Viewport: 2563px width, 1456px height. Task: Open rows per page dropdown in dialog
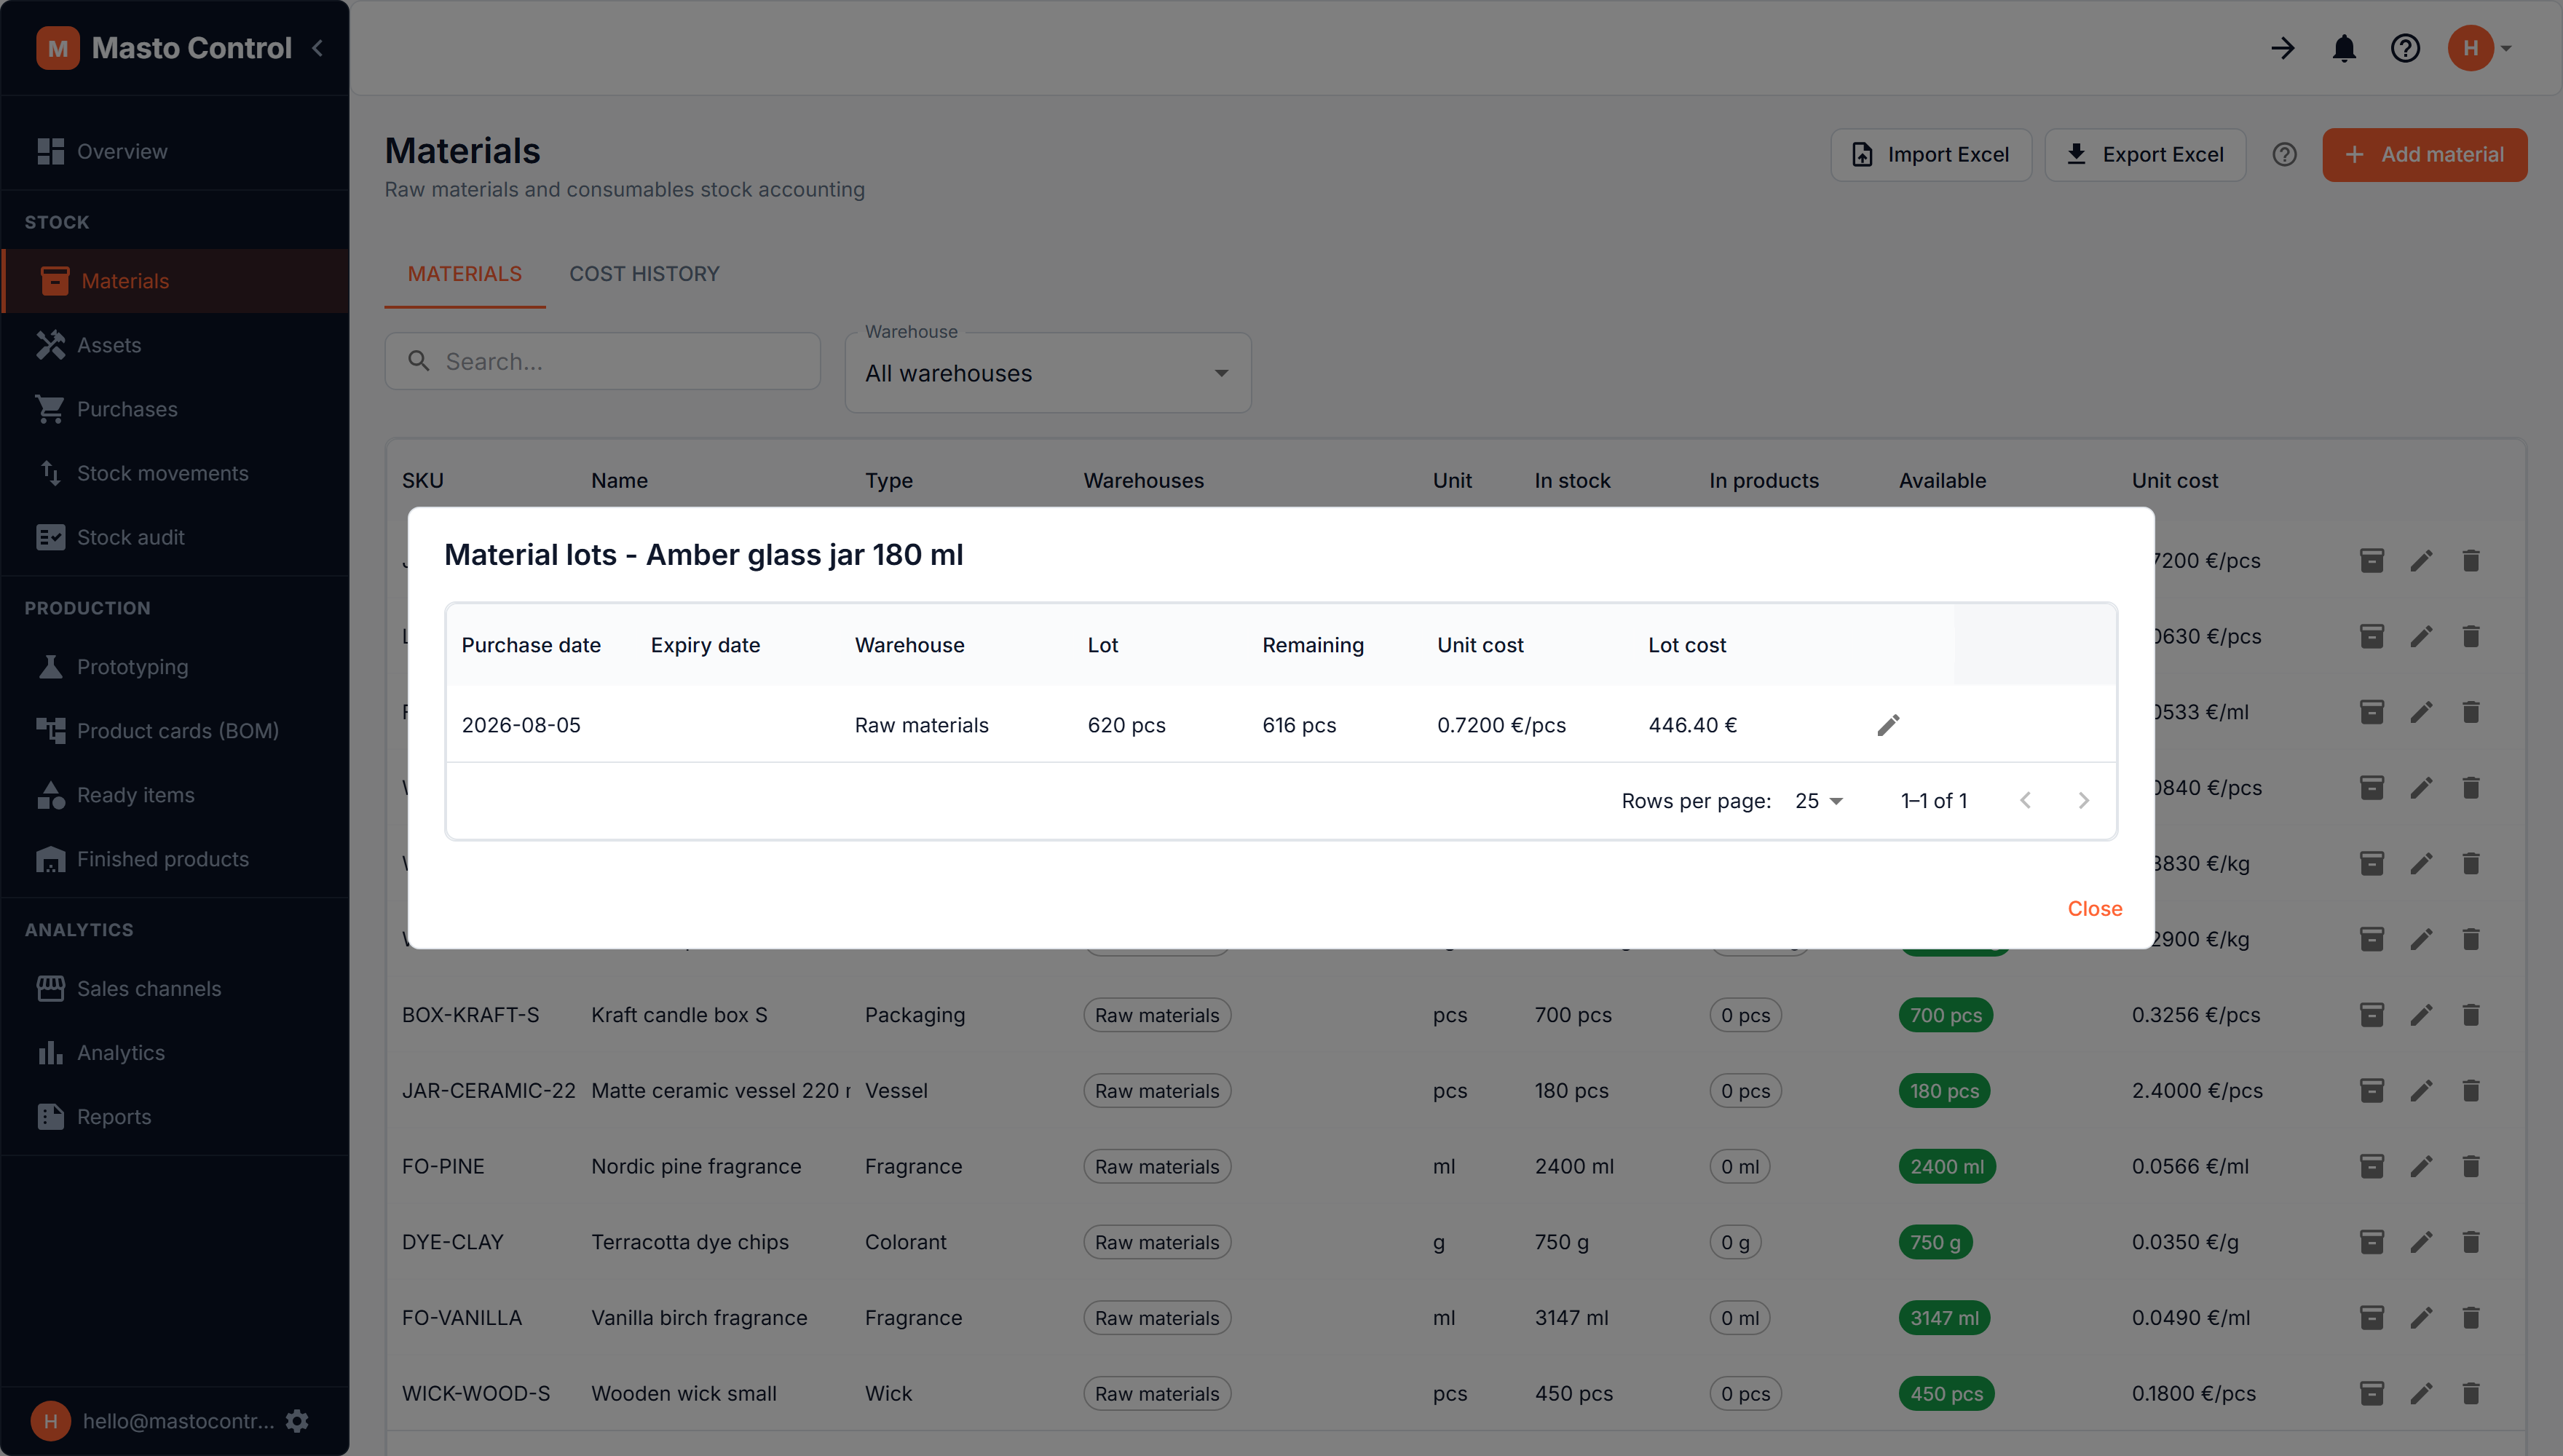pos(1818,801)
